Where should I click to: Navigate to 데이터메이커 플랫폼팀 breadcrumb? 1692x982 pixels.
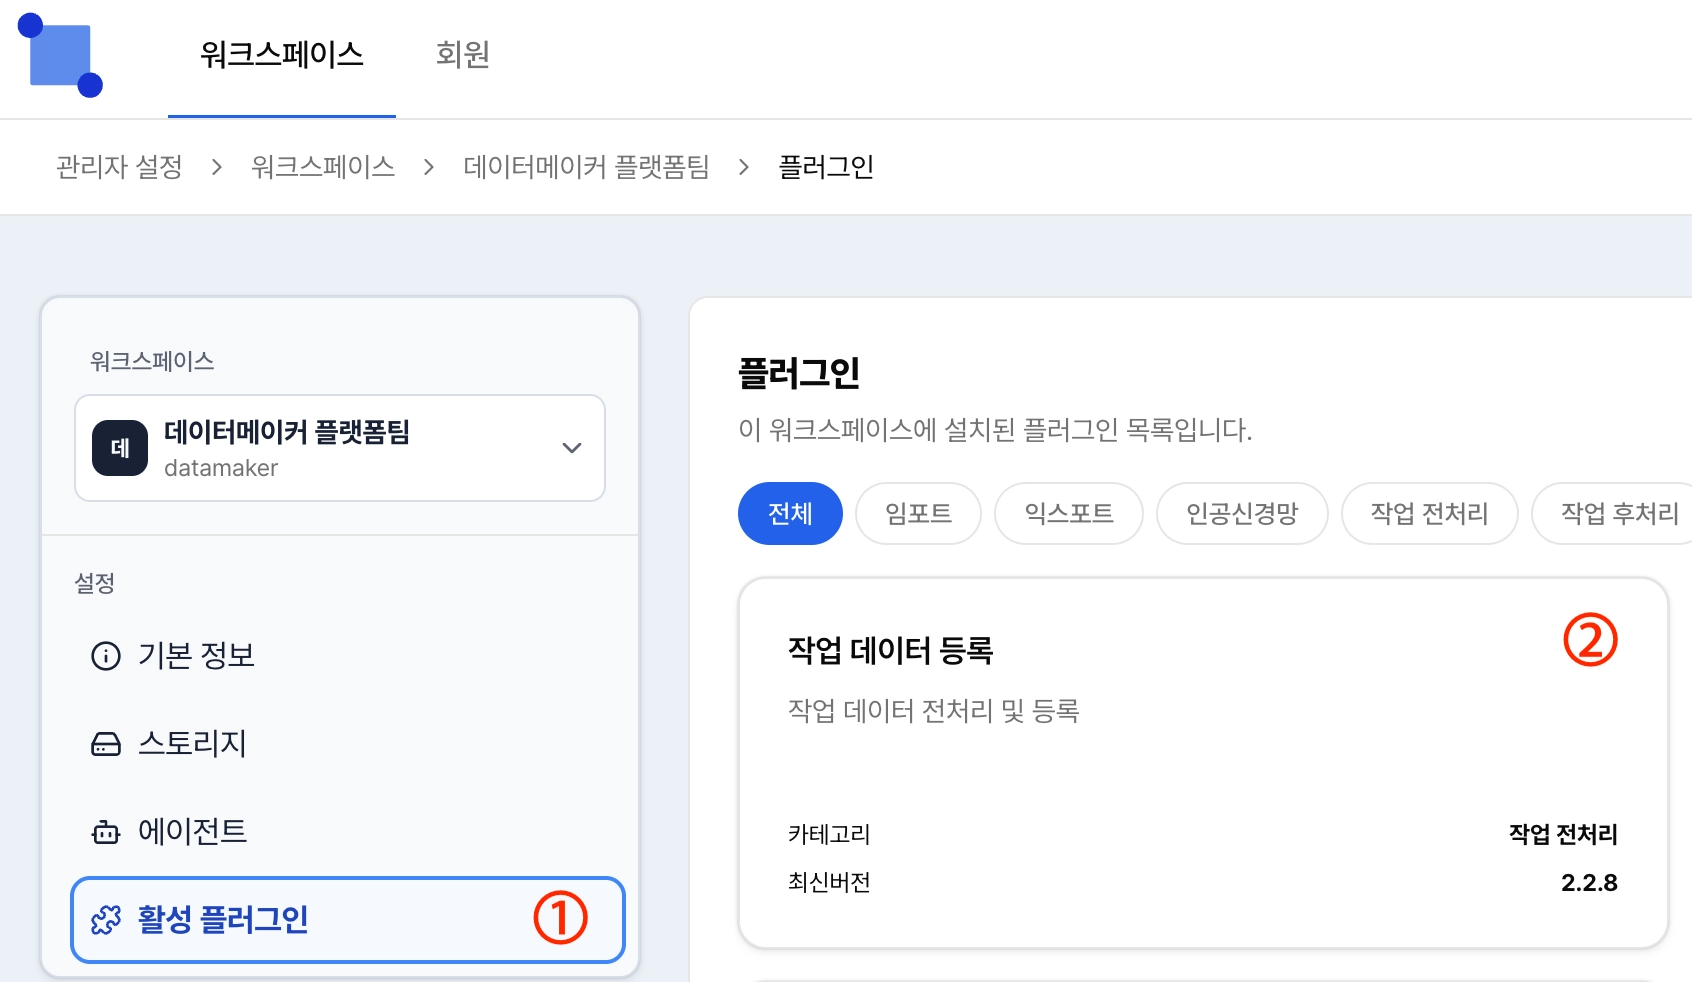(x=586, y=167)
